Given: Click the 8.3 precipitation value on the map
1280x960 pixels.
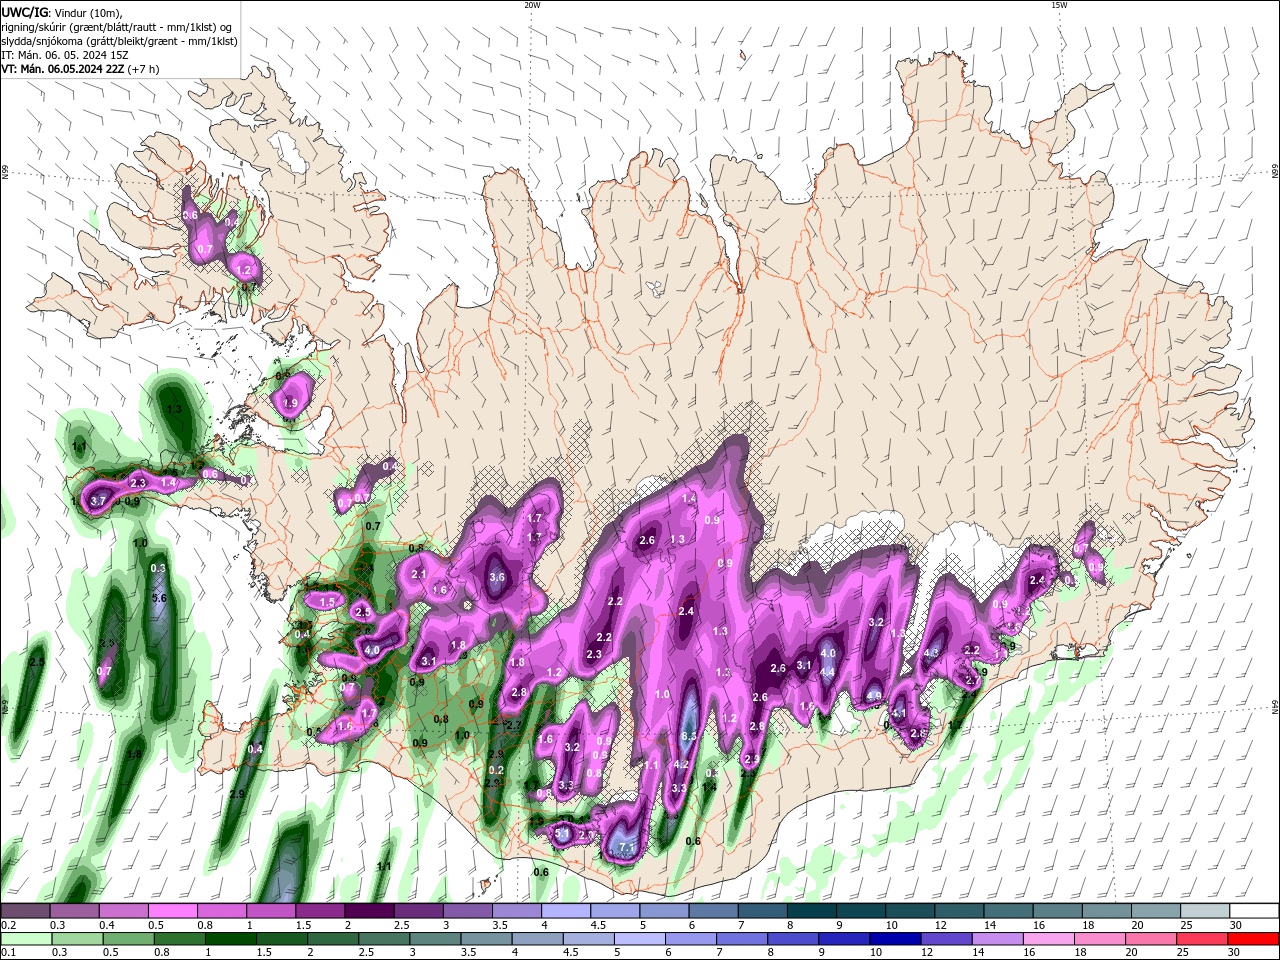Looking at the screenshot, I should click(688, 737).
